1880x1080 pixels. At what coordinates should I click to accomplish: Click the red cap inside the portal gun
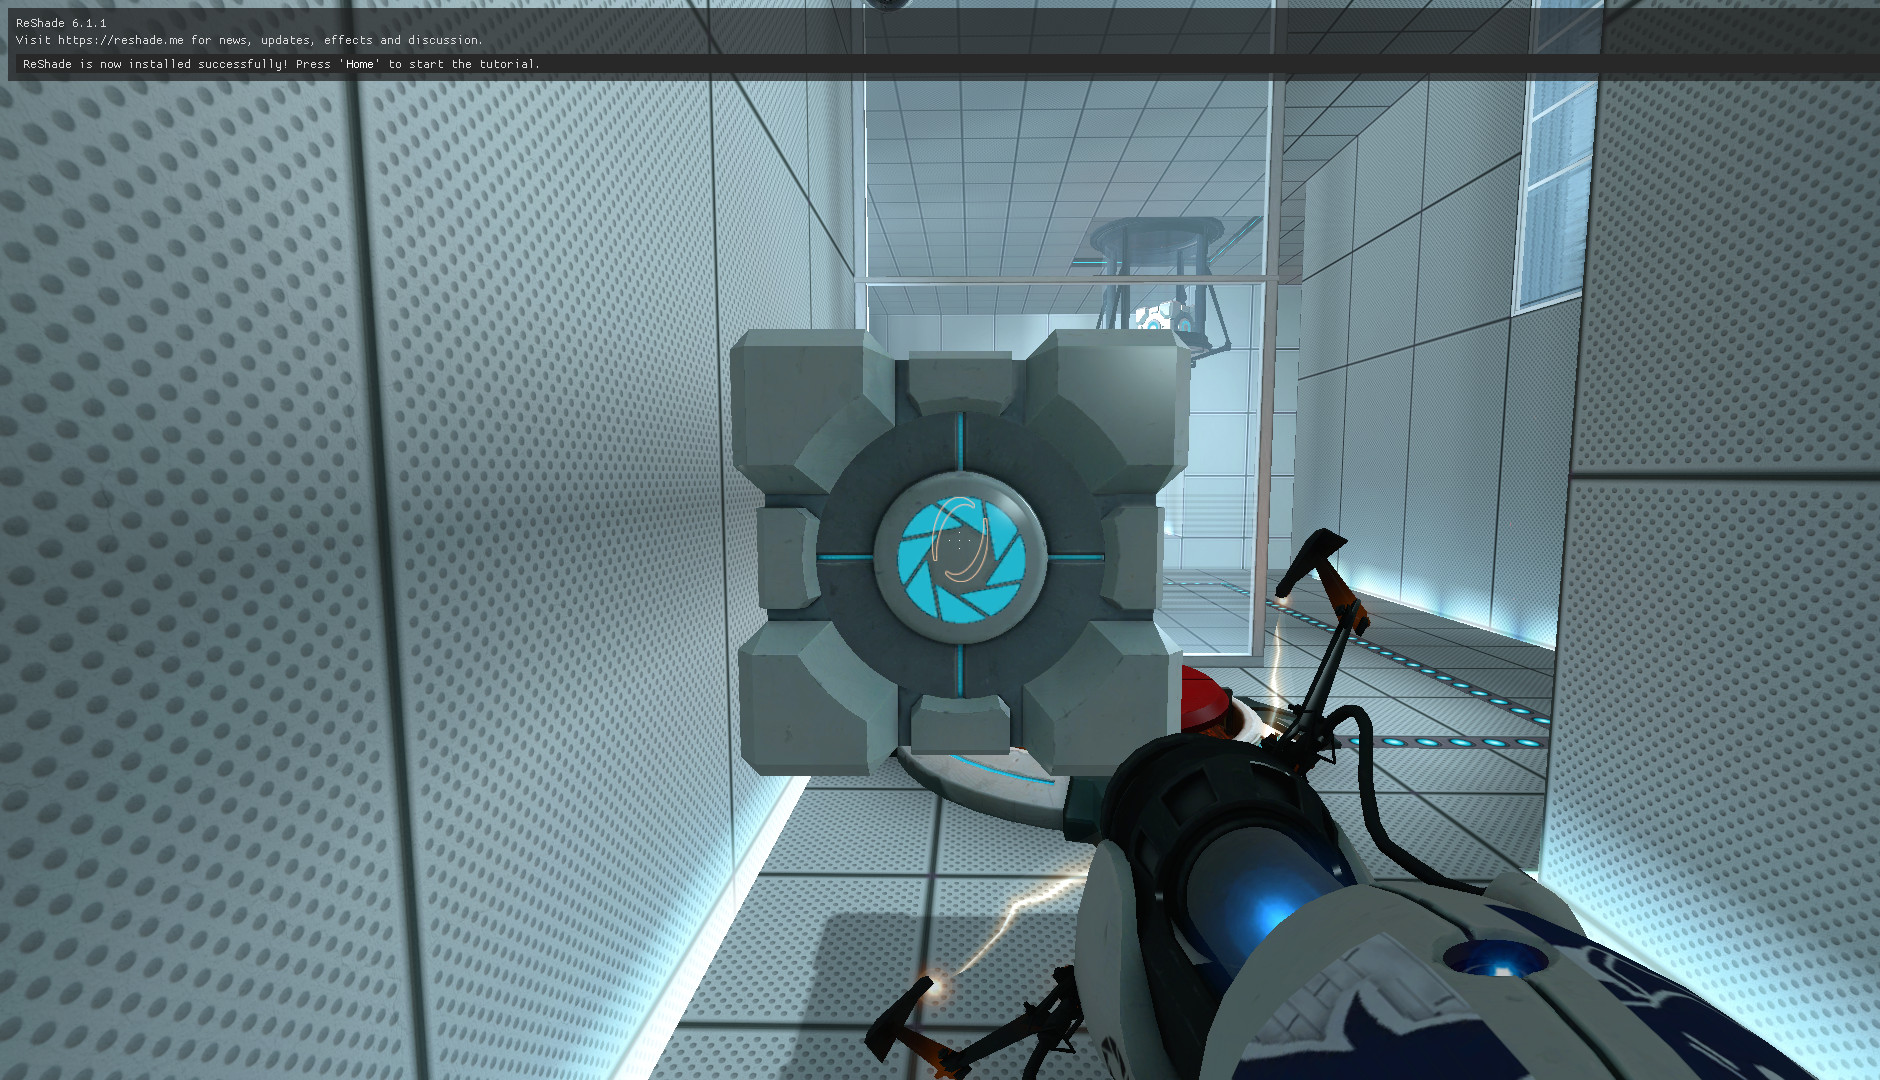[1205, 700]
